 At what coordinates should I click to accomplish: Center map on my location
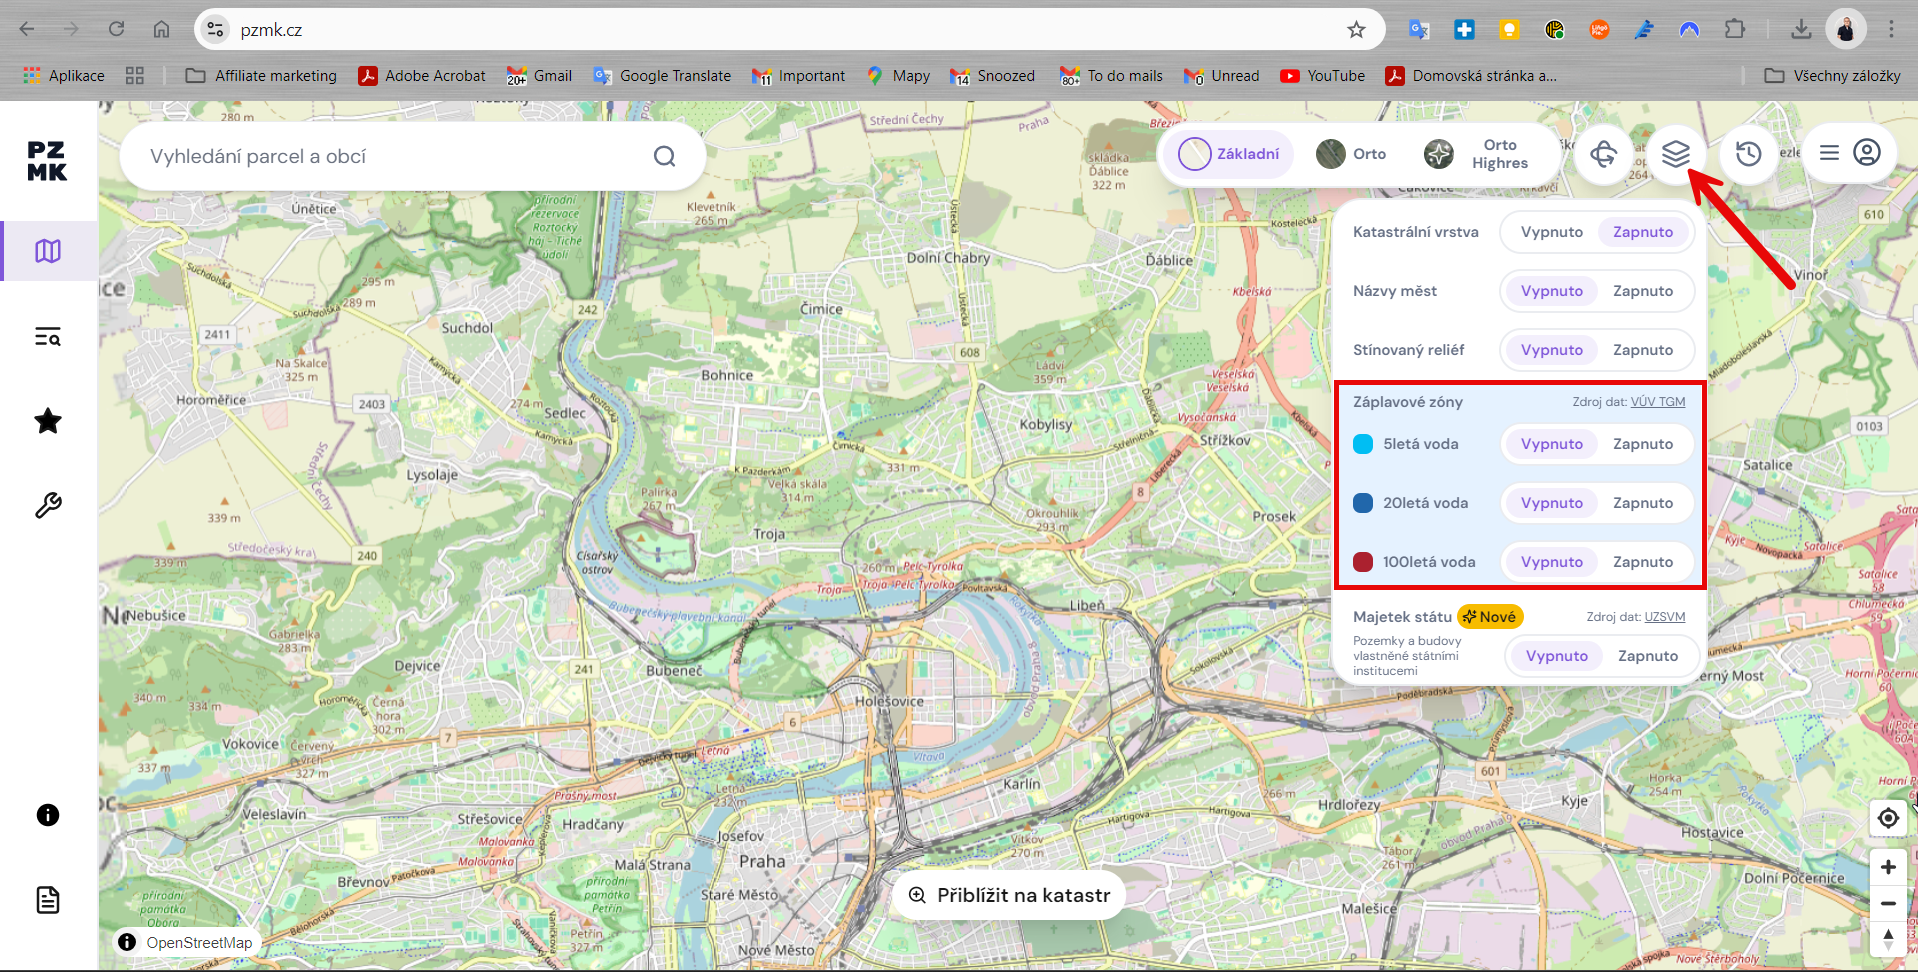point(1888,818)
